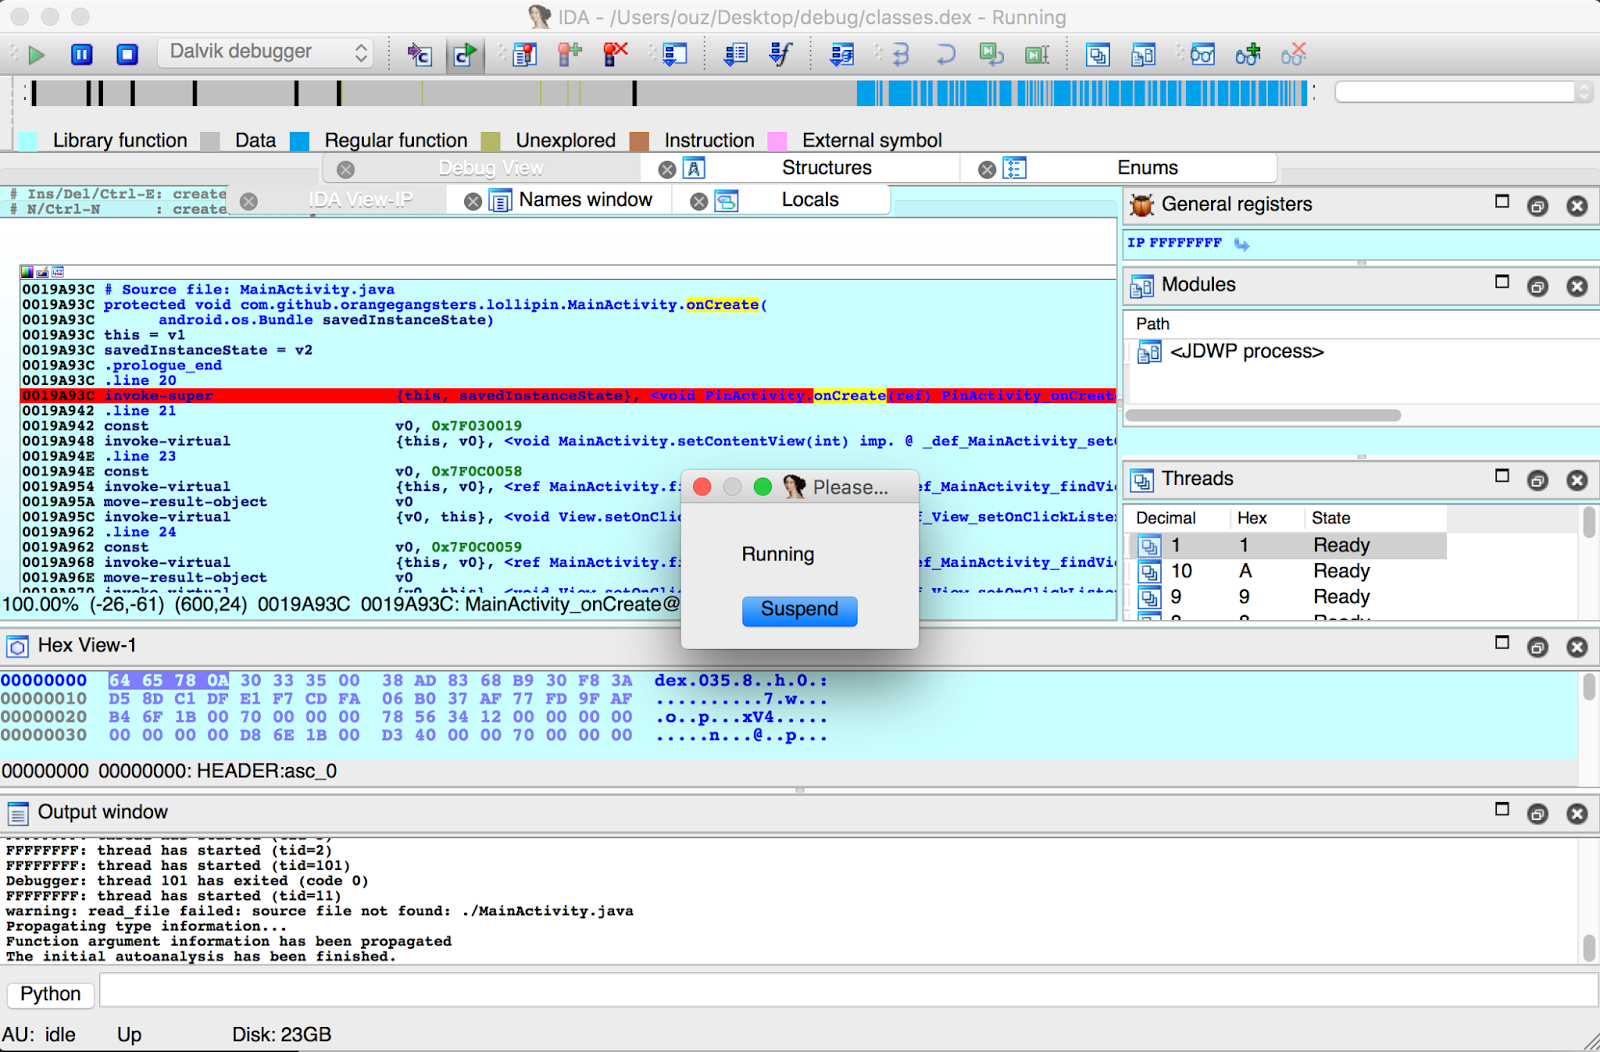1600x1052 pixels.
Task: Click the step into icon
Action: (x=899, y=54)
